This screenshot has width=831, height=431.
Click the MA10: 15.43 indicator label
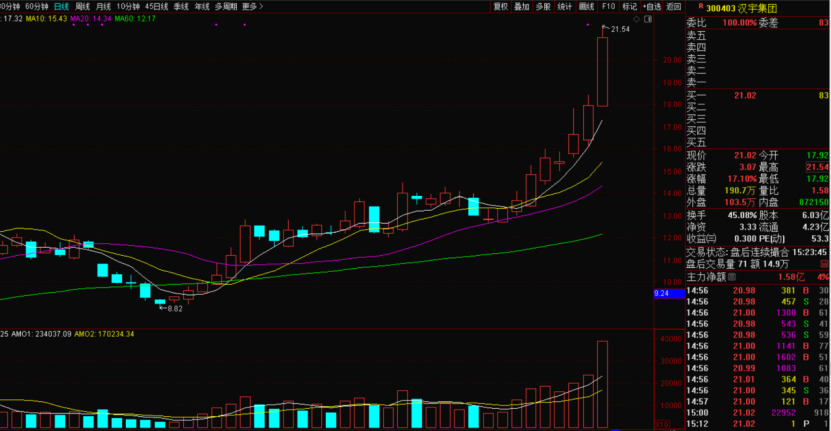(x=47, y=19)
